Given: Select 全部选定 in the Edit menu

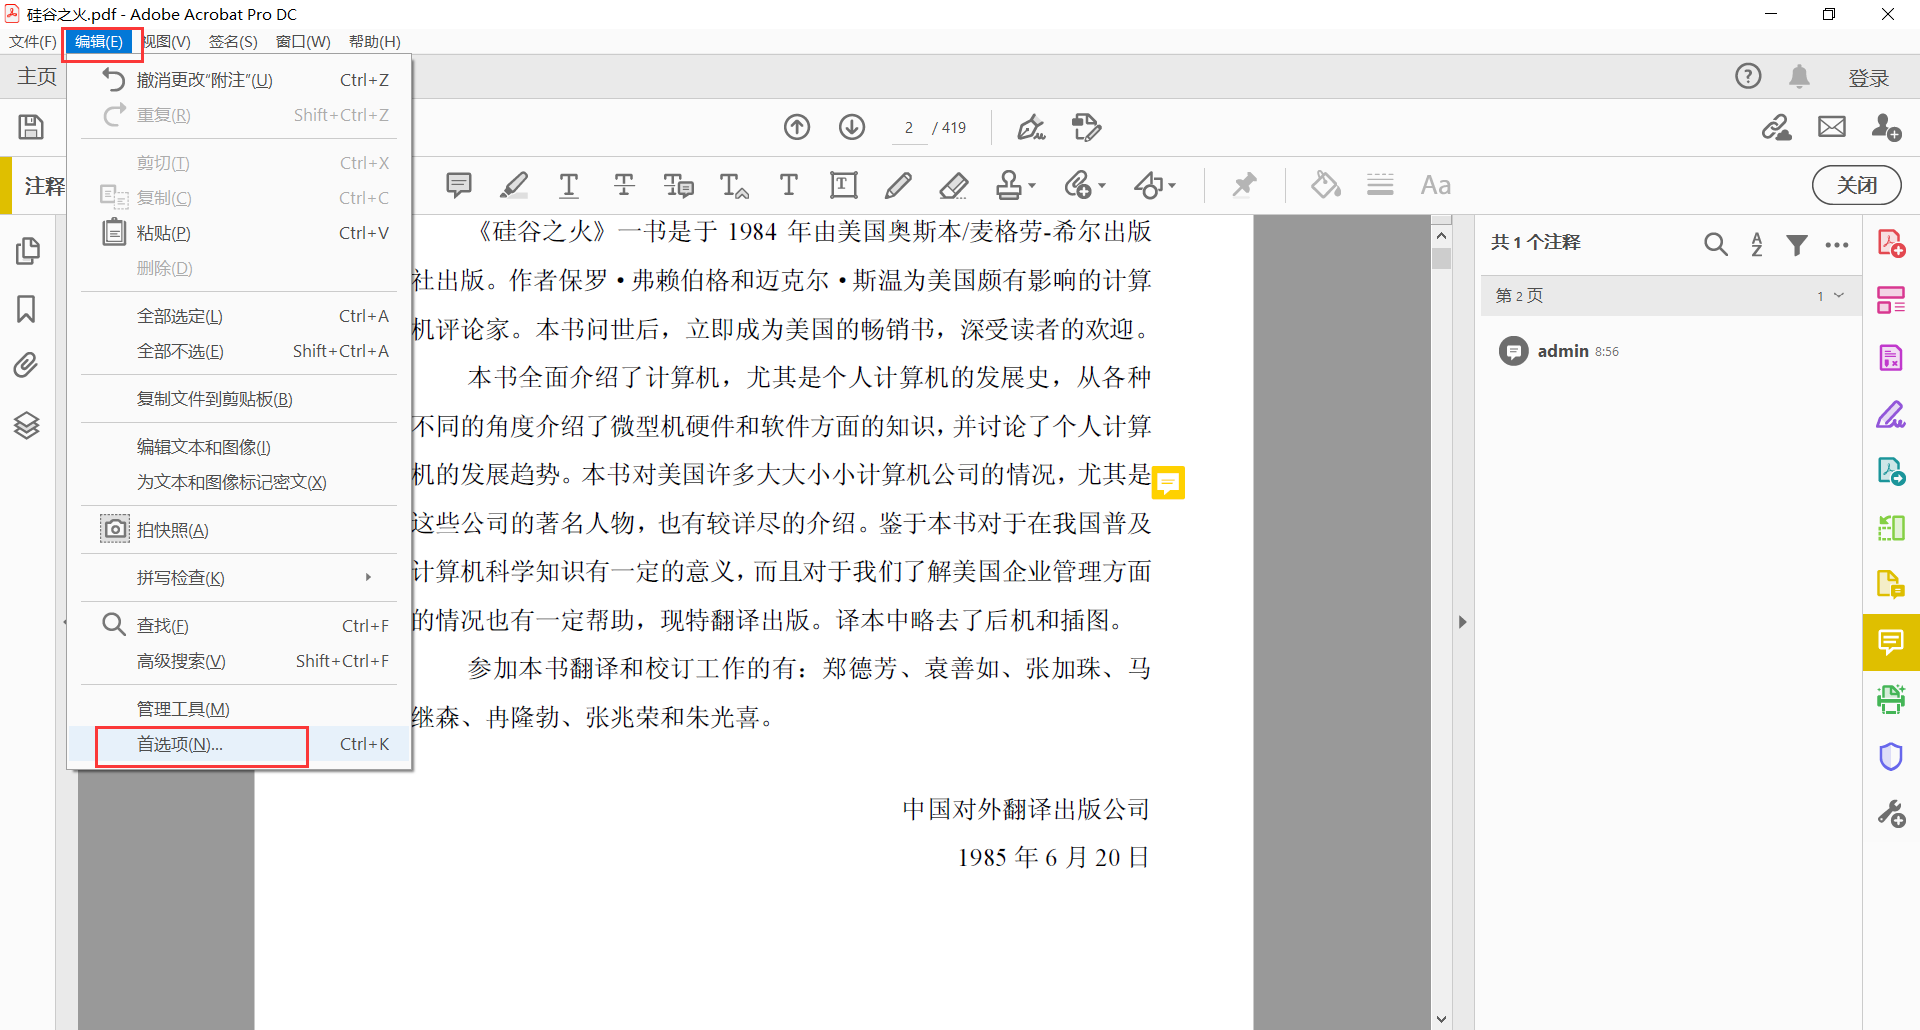Looking at the screenshot, I should click(x=240, y=316).
